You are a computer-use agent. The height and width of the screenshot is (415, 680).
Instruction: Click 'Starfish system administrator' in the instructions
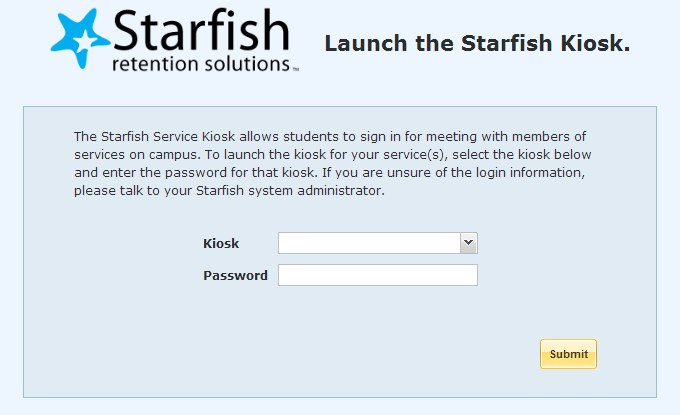coord(290,190)
